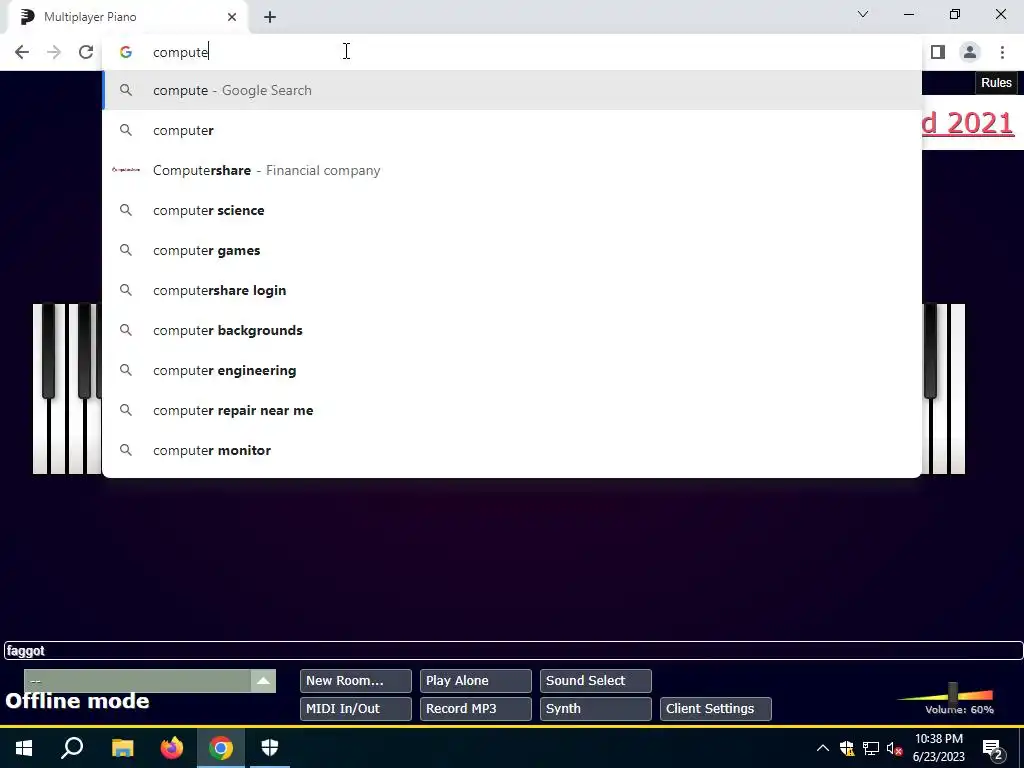Click the network tray icon
1024x768 pixels.
[871, 748]
